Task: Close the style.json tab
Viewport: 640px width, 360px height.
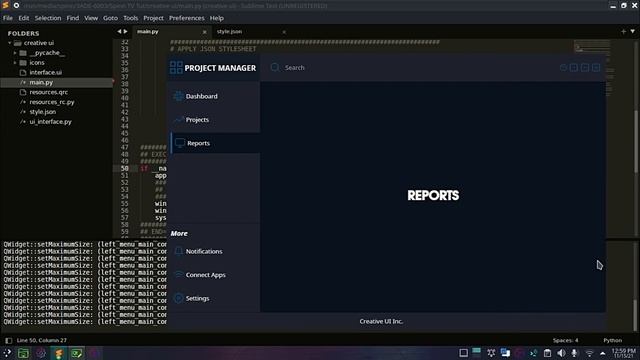Action: (284, 32)
